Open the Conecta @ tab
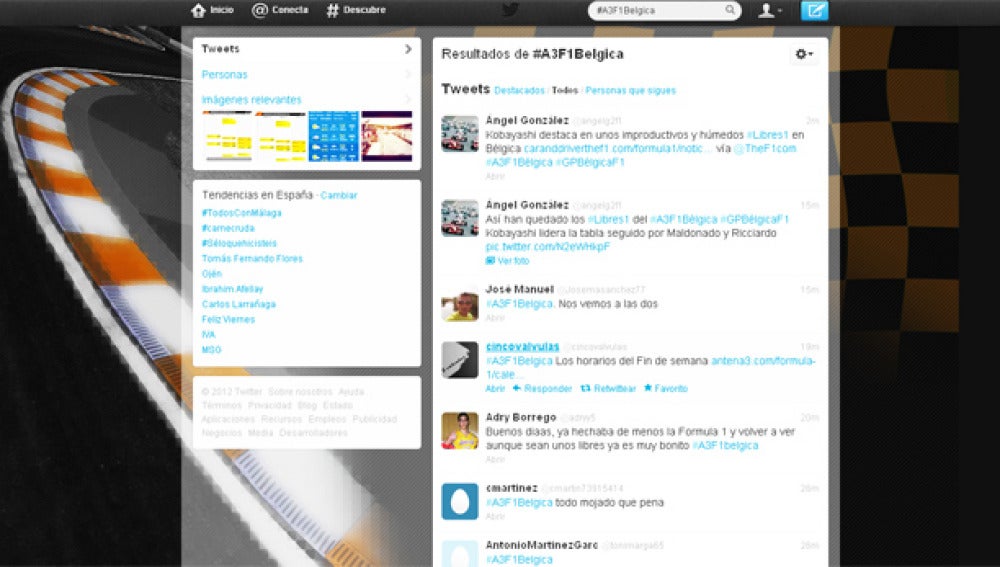1000x567 pixels. click(x=280, y=10)
